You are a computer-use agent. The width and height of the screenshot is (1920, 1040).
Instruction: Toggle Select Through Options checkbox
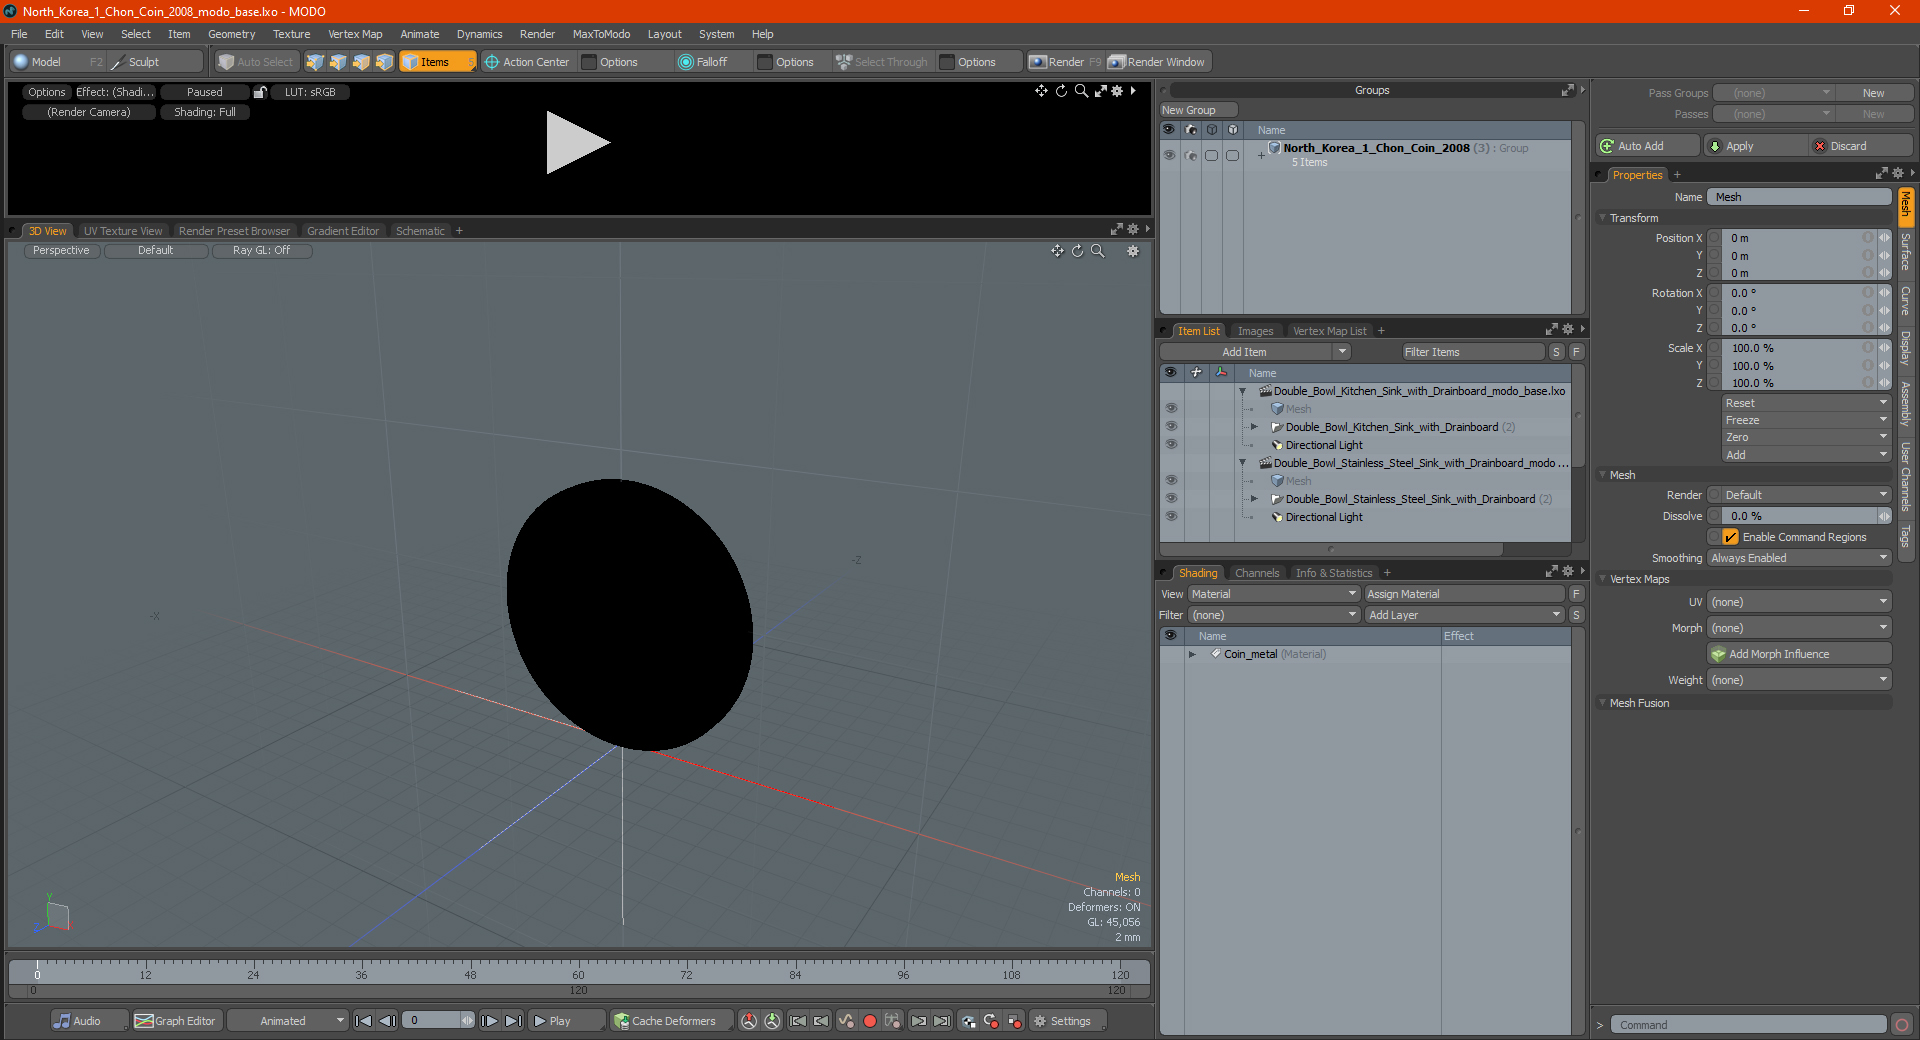(947, 62)
